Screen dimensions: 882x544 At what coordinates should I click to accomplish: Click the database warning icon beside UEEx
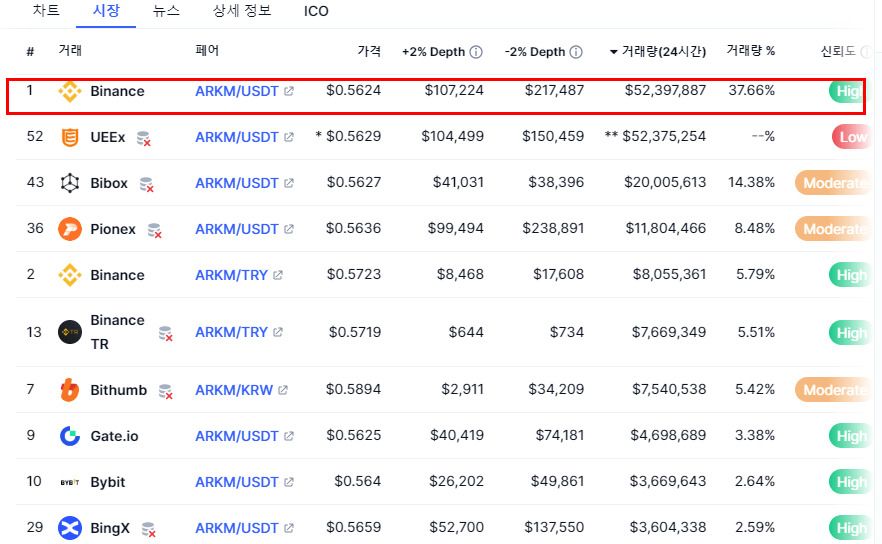click(144, 139)
